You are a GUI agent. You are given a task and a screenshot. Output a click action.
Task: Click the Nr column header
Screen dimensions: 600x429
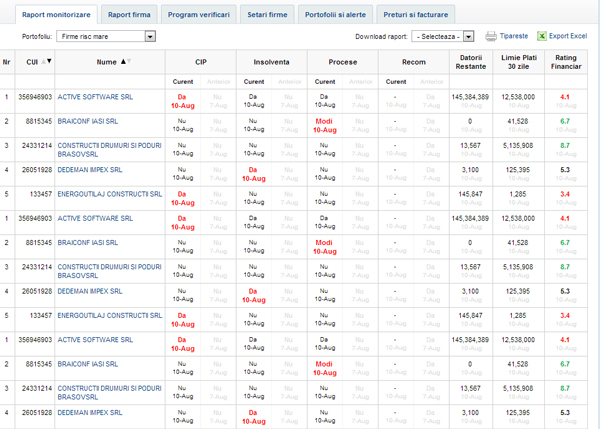click(x=7, y=62)
